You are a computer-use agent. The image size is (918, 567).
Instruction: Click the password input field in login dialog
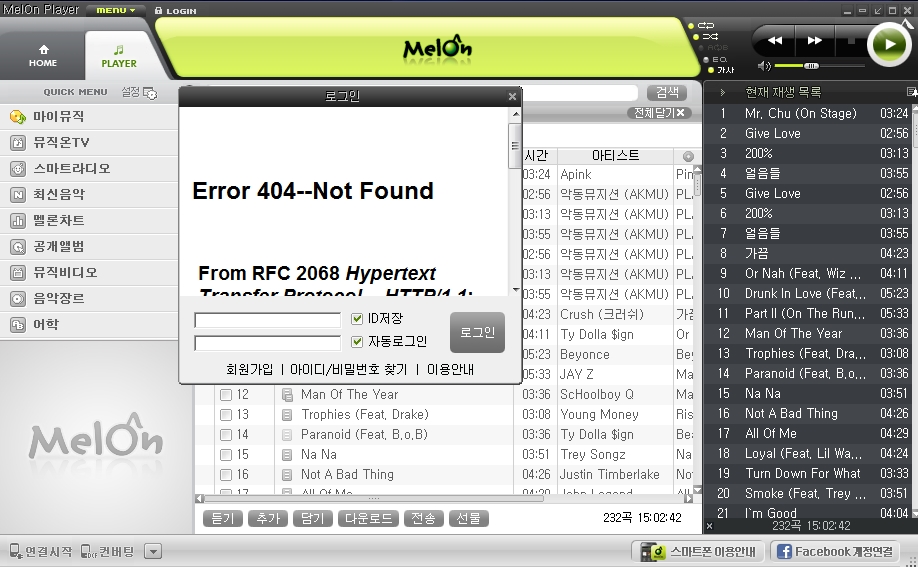pos(267,343)
